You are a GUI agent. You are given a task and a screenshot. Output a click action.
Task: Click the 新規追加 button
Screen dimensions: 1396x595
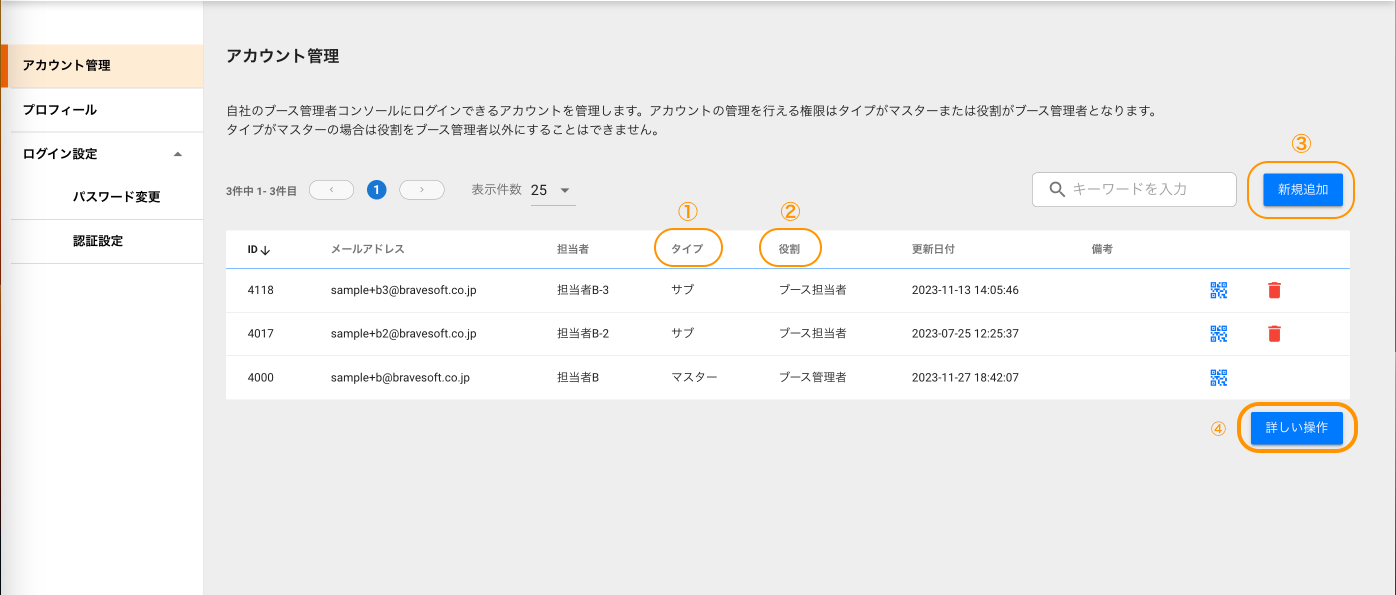point(1302,190)
